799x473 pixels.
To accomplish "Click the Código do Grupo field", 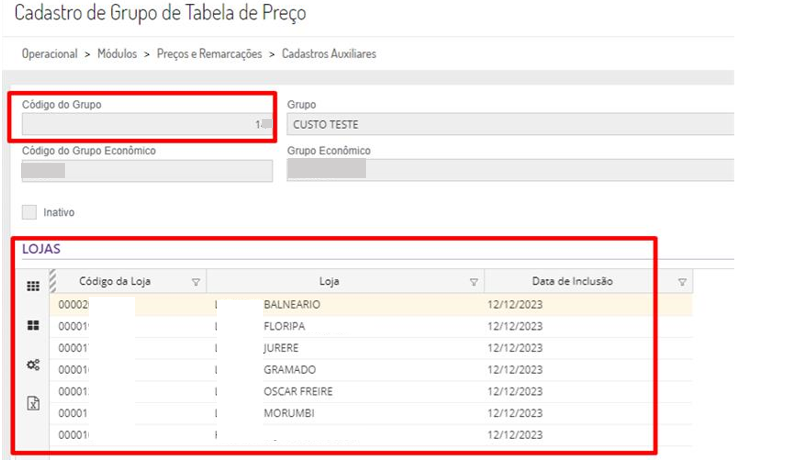I will [147, 124].
